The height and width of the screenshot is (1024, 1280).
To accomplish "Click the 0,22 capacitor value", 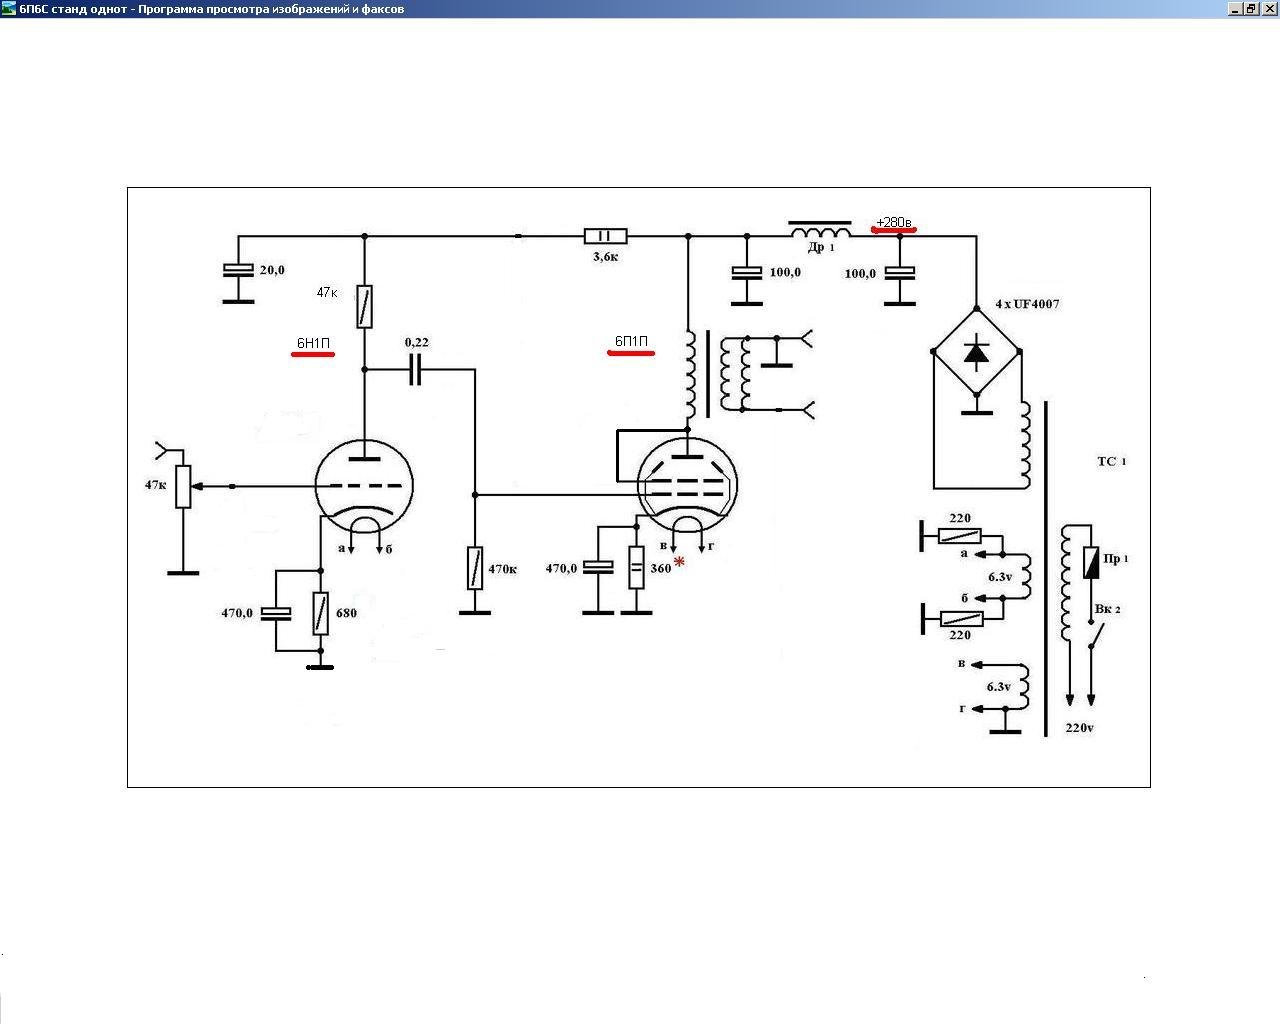I will (417, 342).
